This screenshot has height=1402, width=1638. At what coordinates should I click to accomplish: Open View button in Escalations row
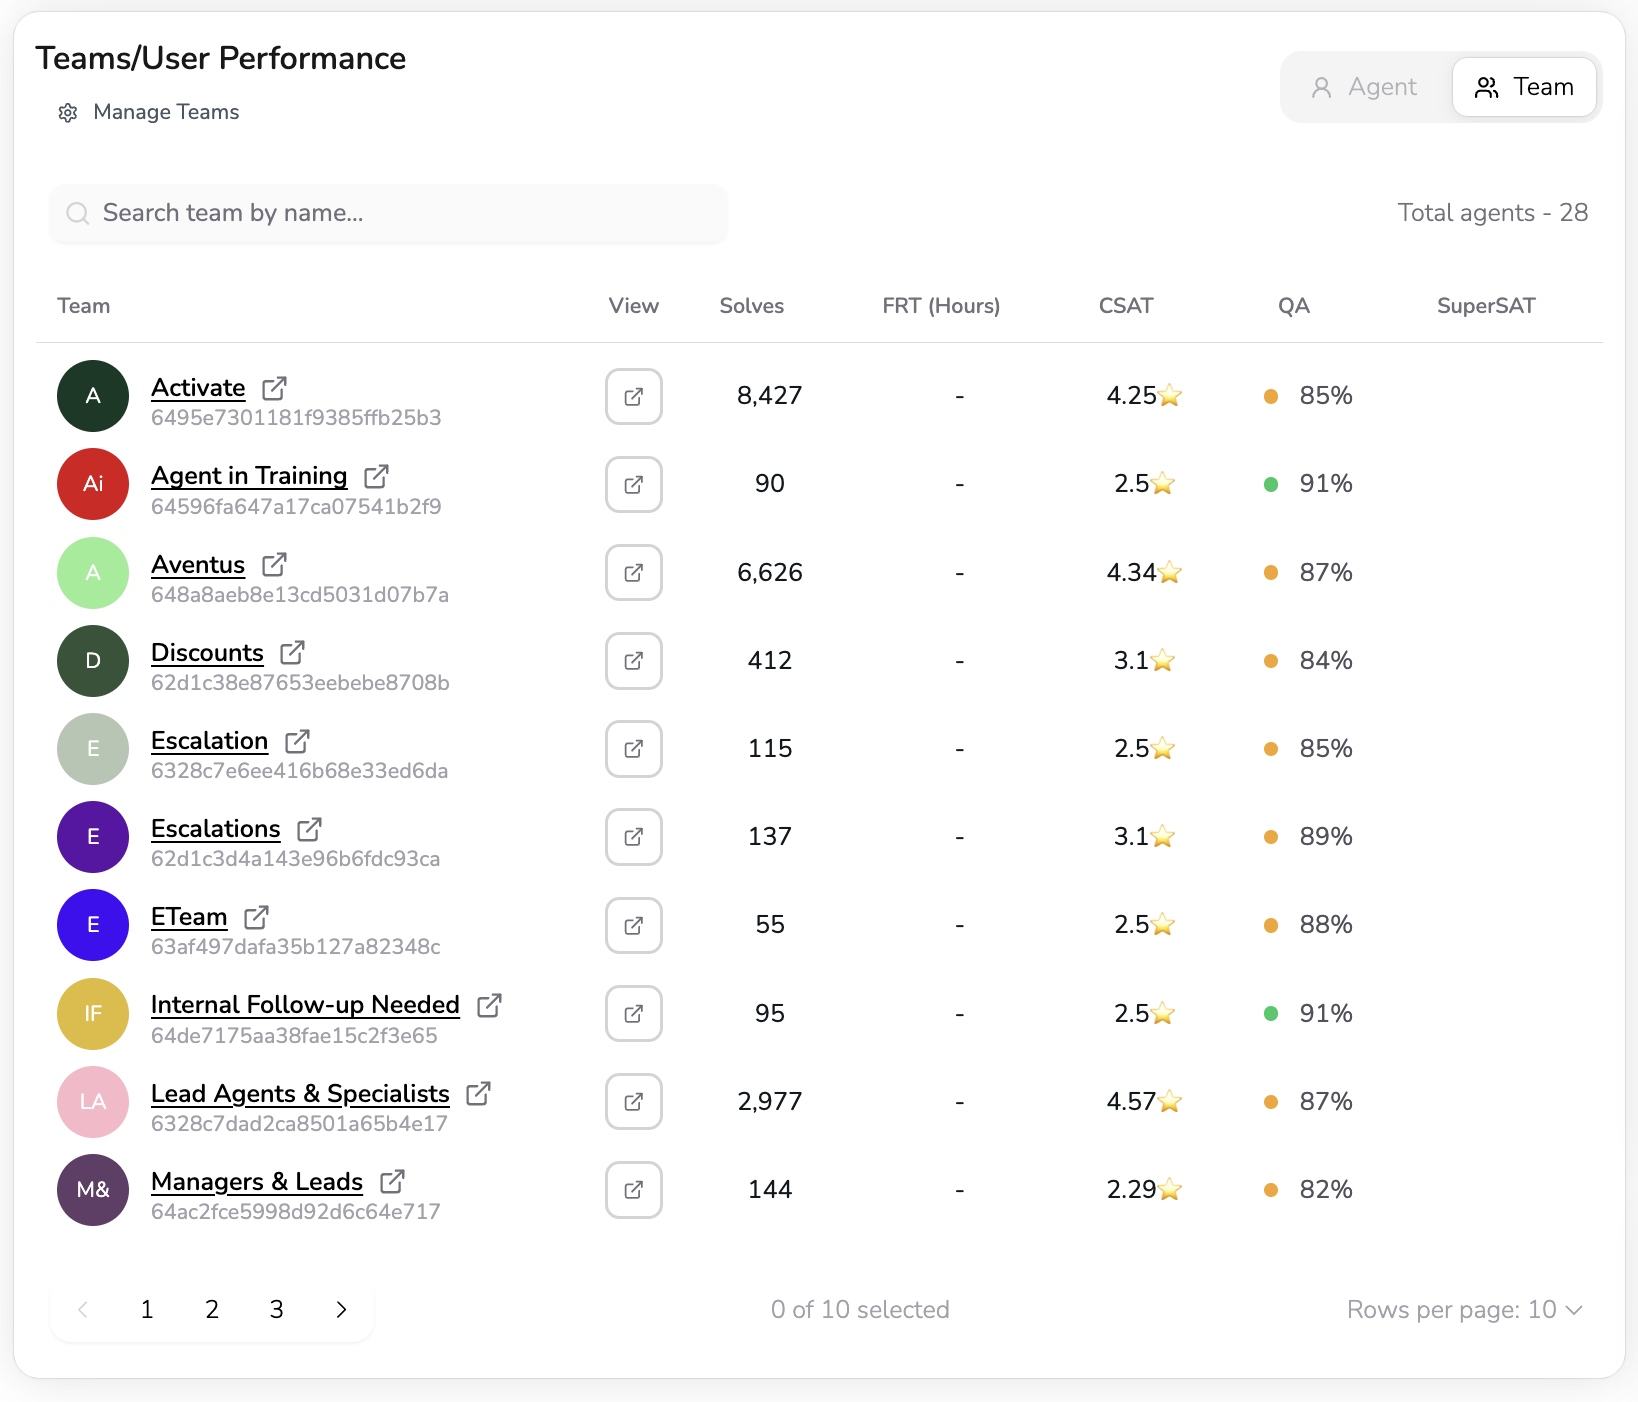tap(633, 837)
